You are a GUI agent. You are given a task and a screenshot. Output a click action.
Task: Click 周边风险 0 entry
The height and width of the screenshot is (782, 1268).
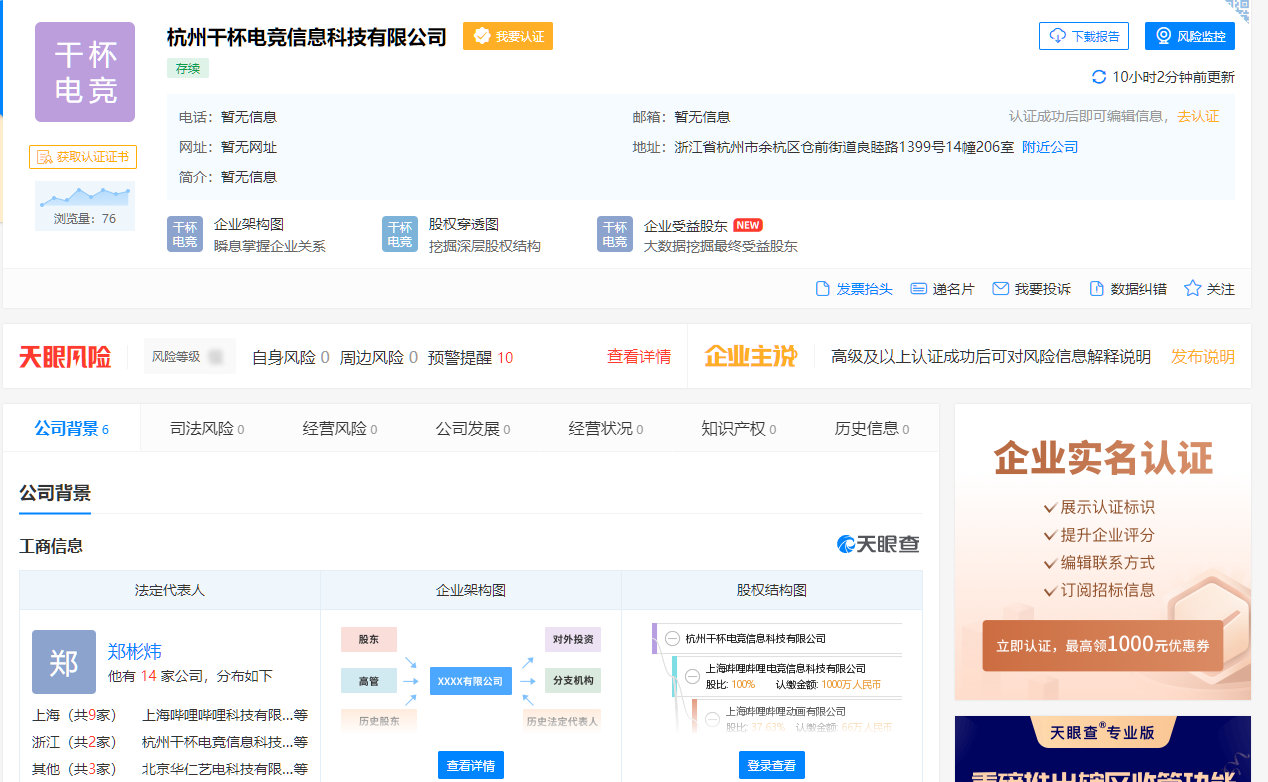coord(379,357)
